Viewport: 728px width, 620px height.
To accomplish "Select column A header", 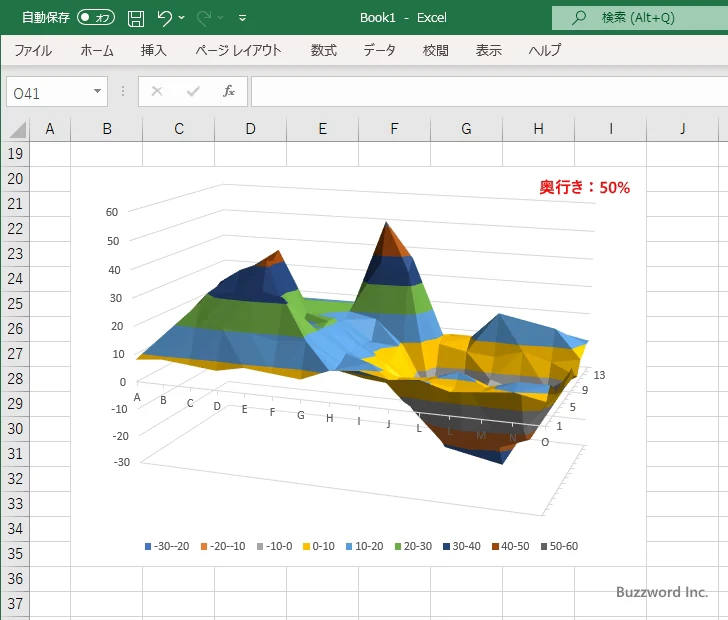I will [50, 129].
